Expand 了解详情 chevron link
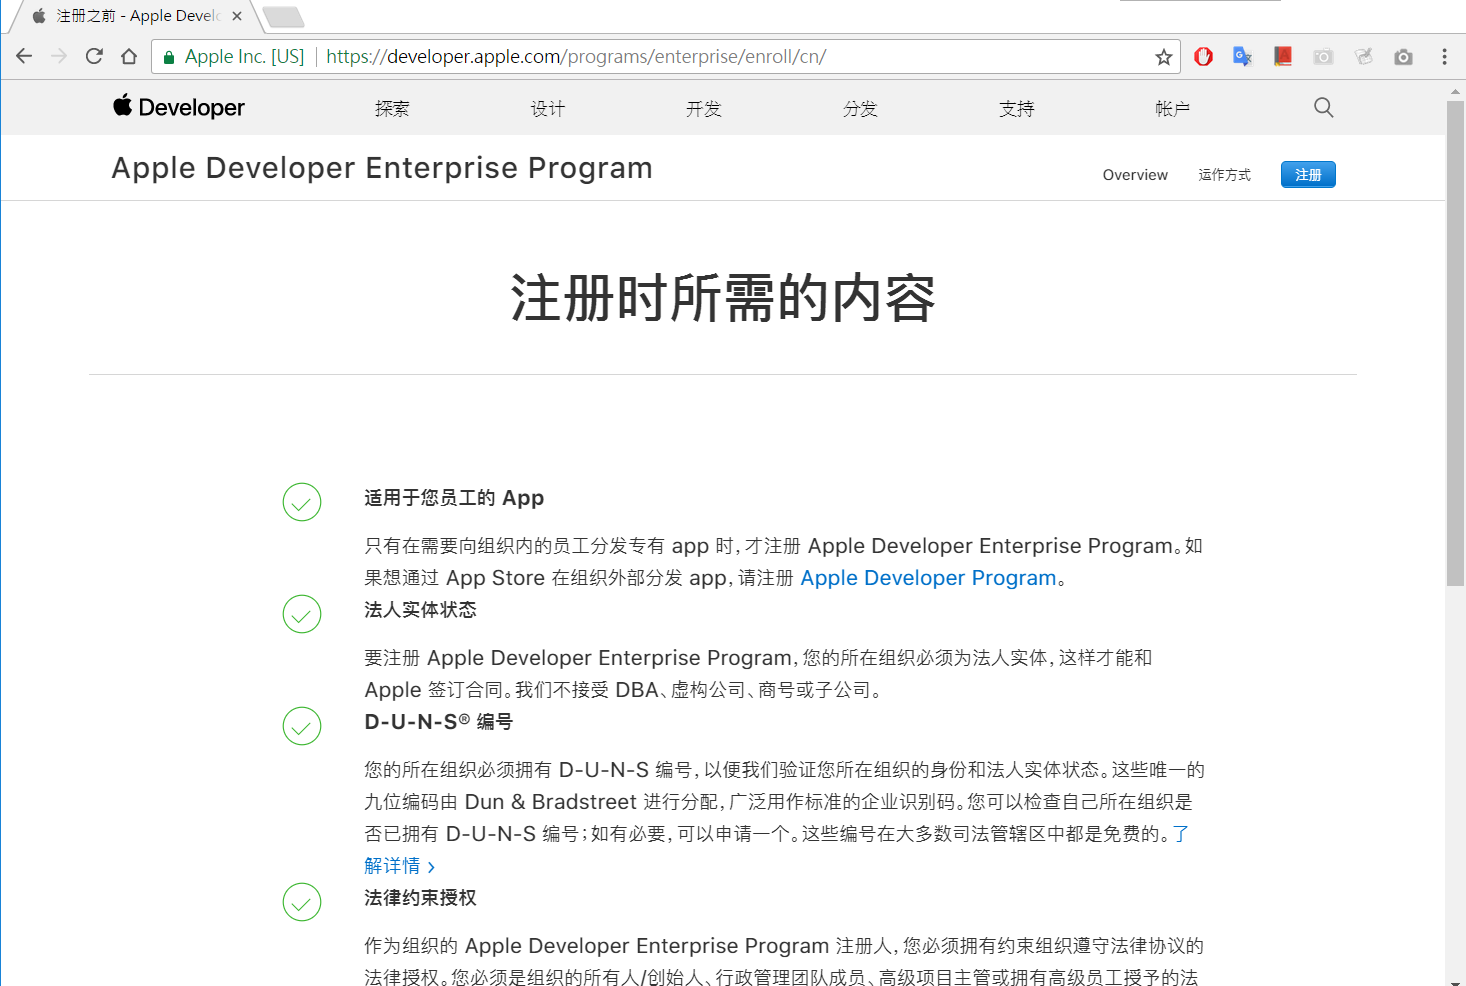This screenshot has width=1466, height=986. tap(431, 866)
